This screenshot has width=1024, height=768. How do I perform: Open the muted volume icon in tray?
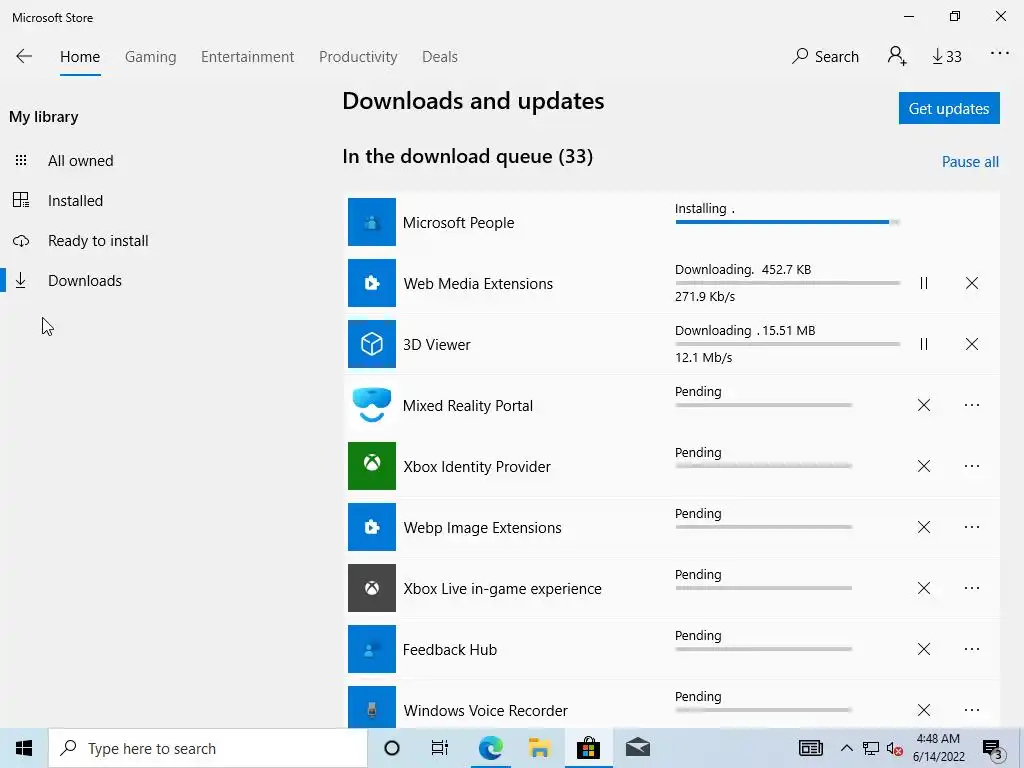click(x=895, y=749)
